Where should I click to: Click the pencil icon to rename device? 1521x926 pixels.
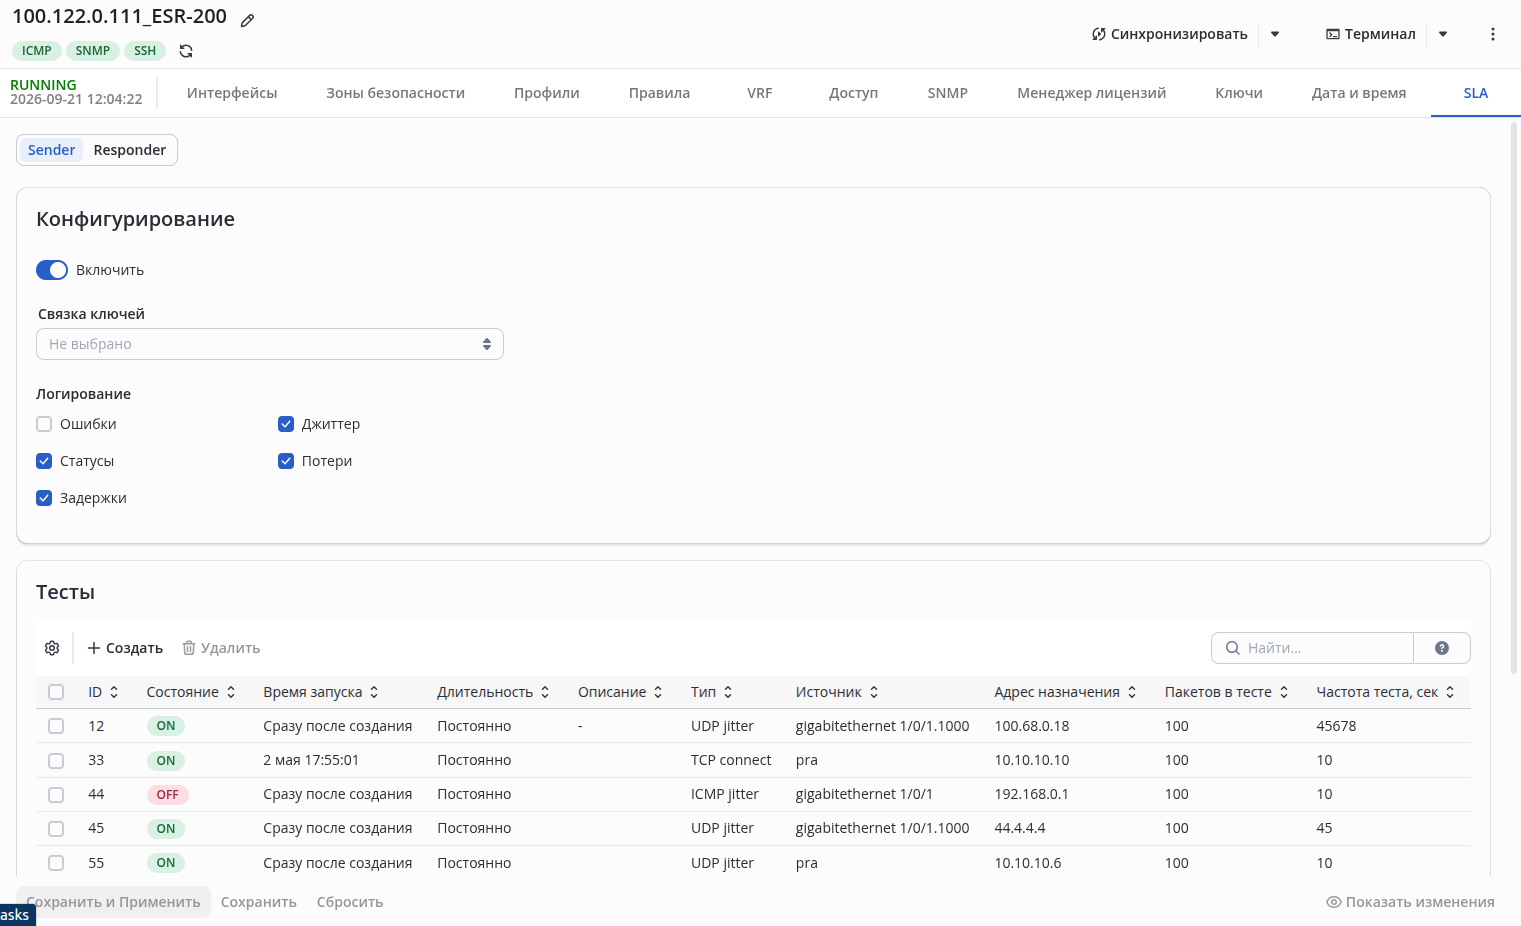tap(247, 20)
